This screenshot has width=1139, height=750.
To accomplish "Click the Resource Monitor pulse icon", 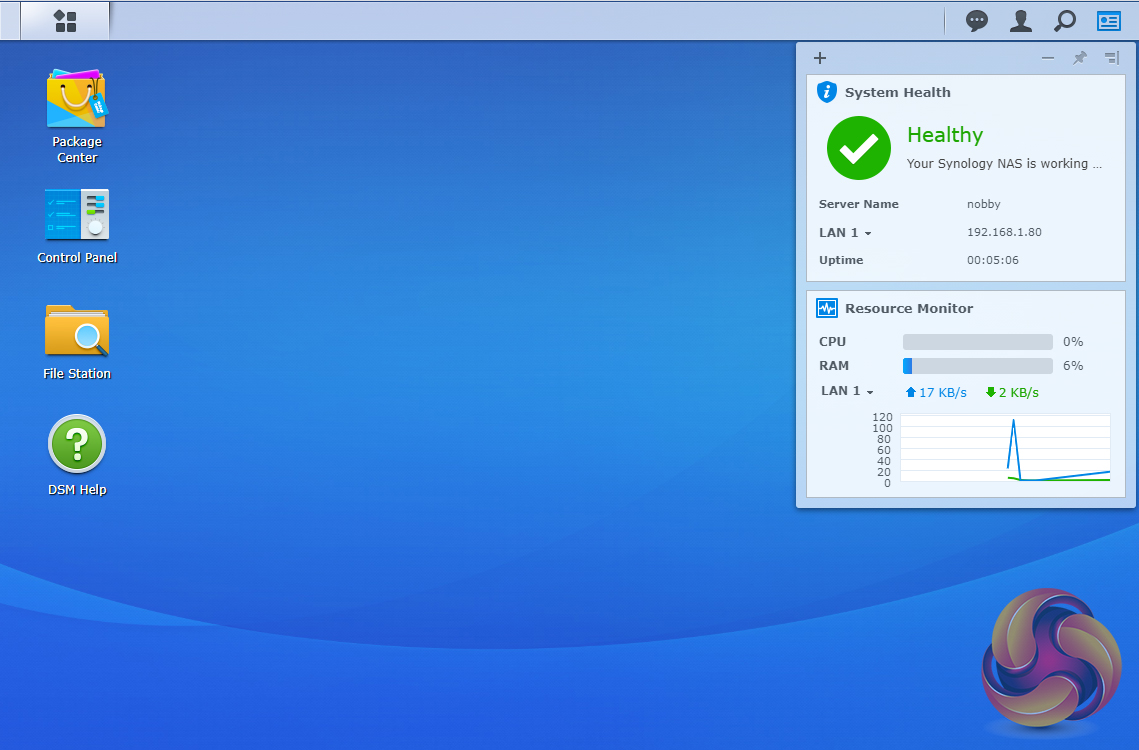I will (x=827, y=308).
